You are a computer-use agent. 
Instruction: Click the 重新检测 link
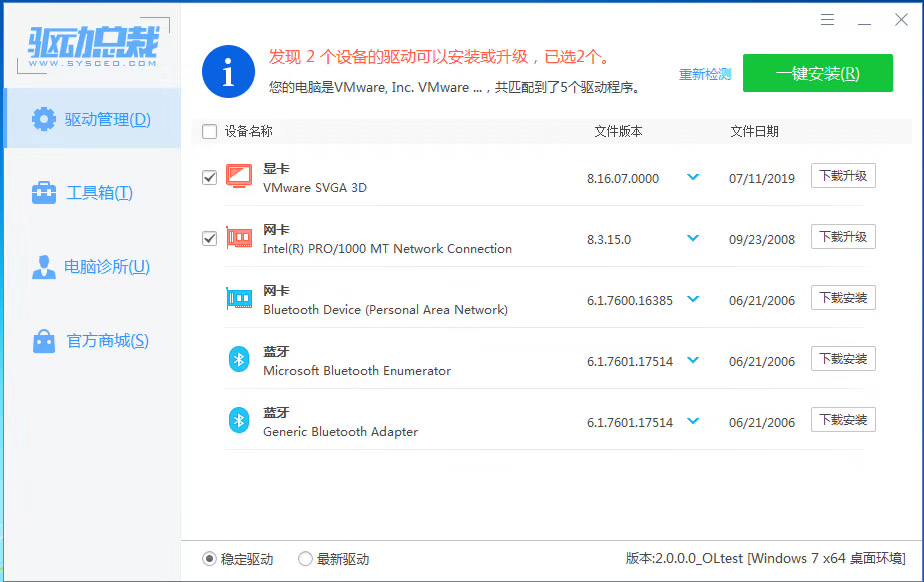[704, 74]
